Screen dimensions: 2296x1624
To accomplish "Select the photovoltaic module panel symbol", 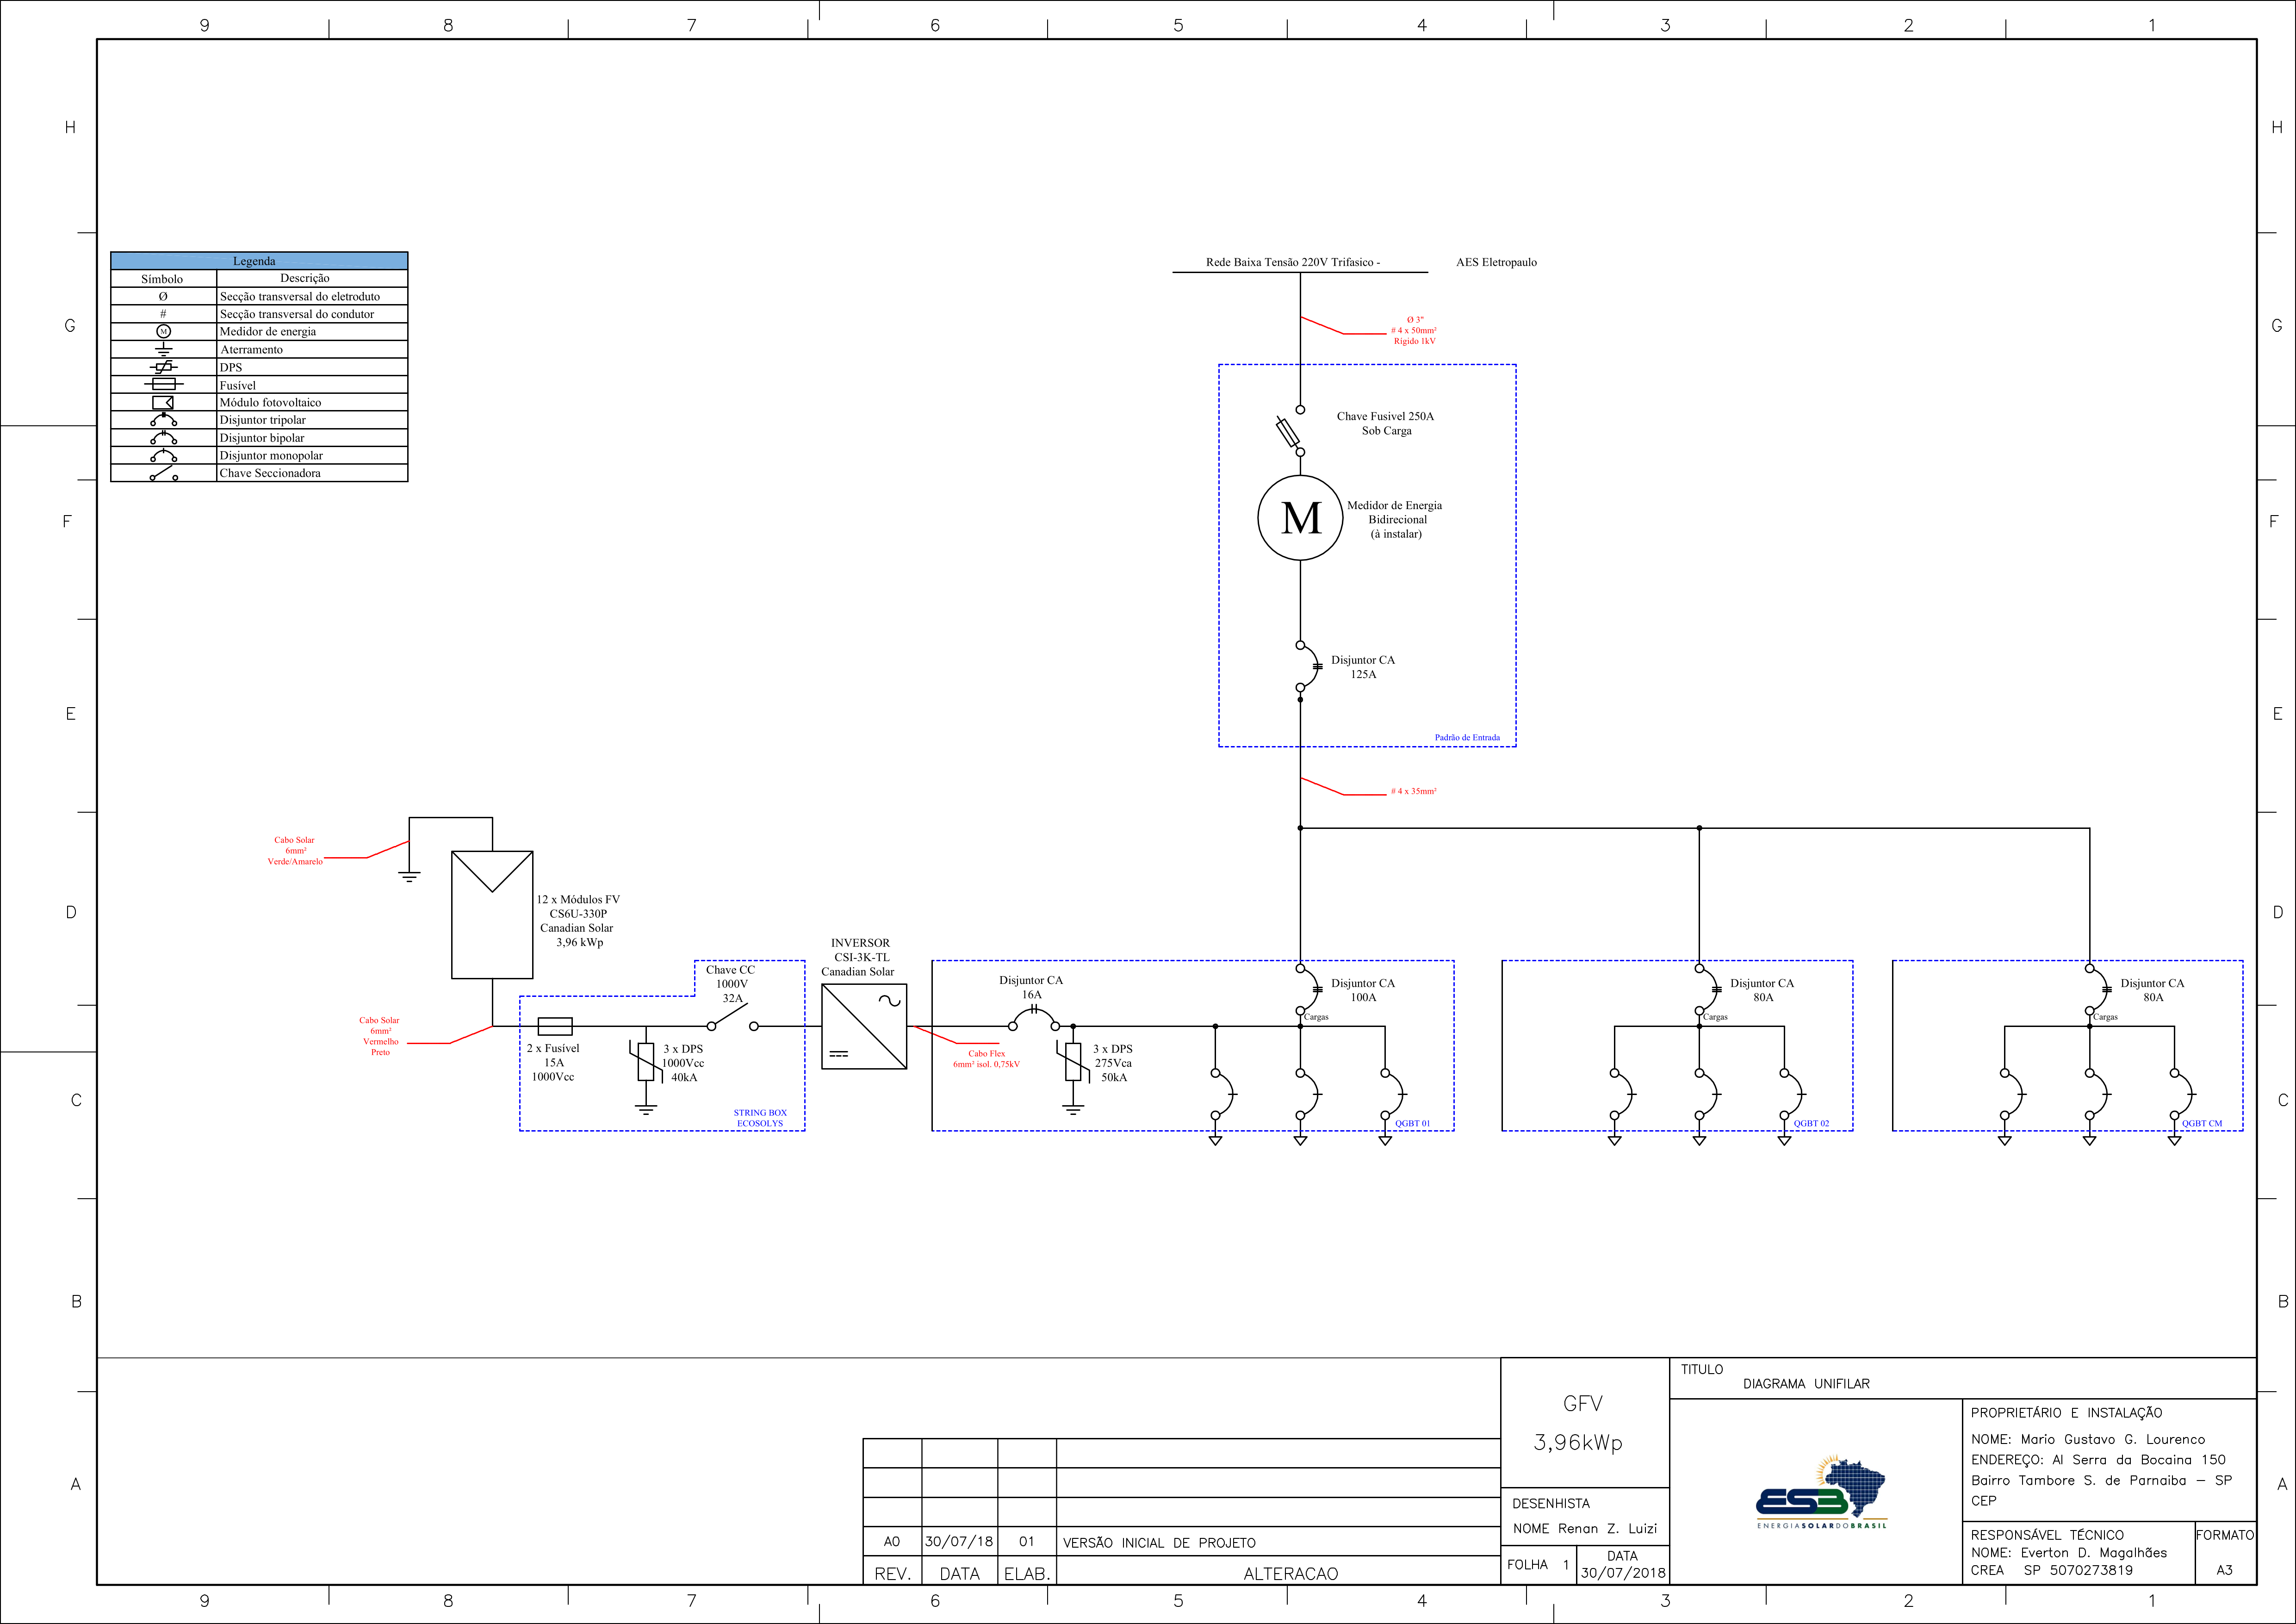I will pyautogui.click(x=492, y=914).
